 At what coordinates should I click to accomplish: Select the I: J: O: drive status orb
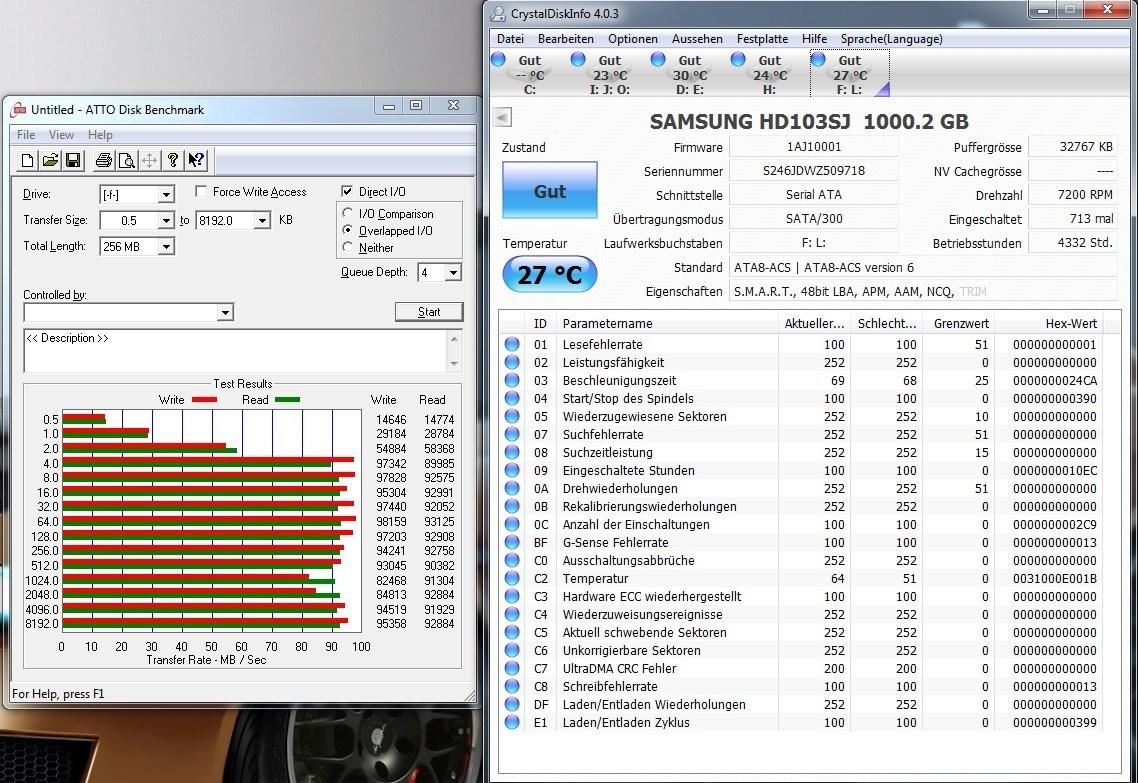tap(578, 60)
